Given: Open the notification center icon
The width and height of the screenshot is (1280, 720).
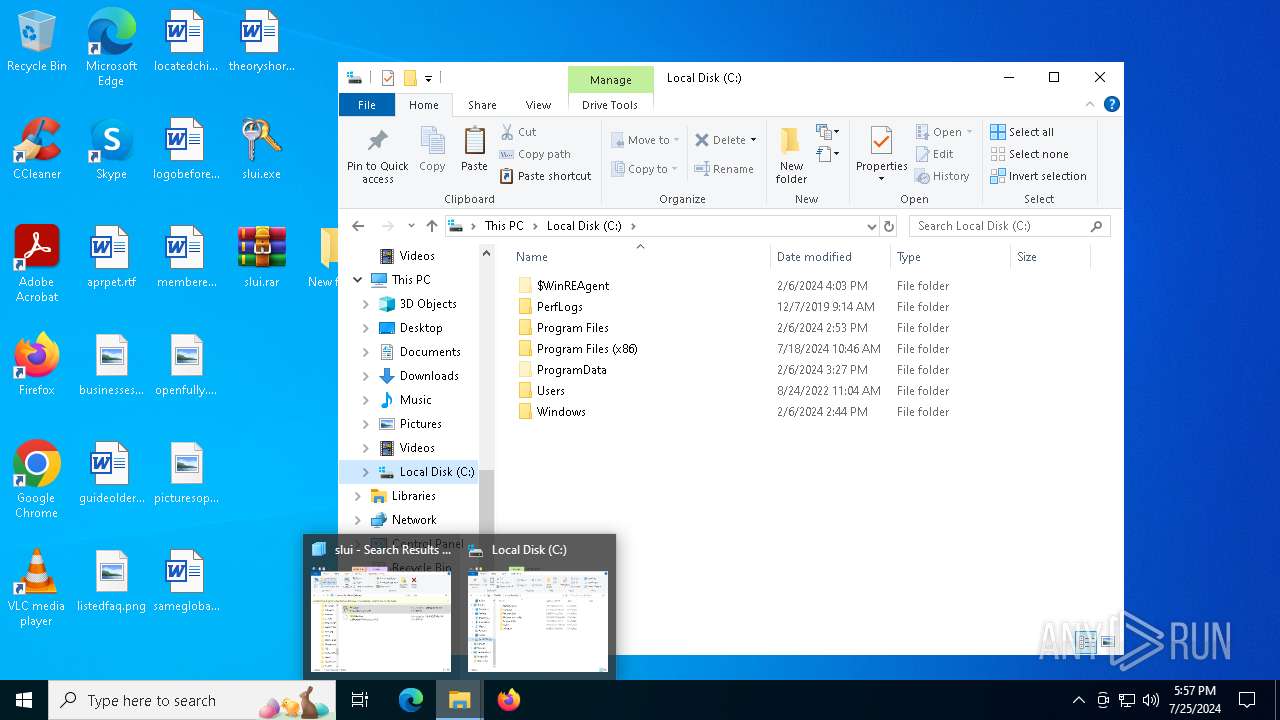Looking at the screenshot, I should [x=1247, y=700].
